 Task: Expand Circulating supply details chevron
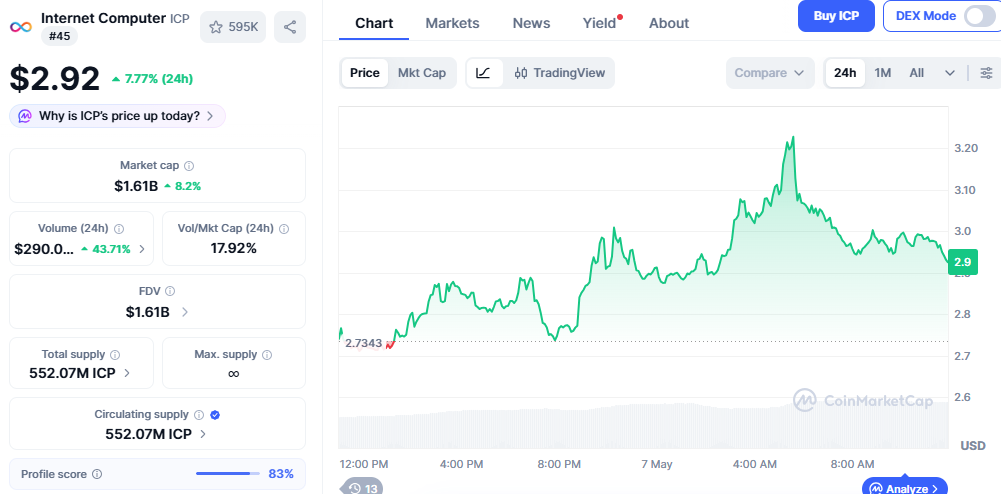[203, 434]
